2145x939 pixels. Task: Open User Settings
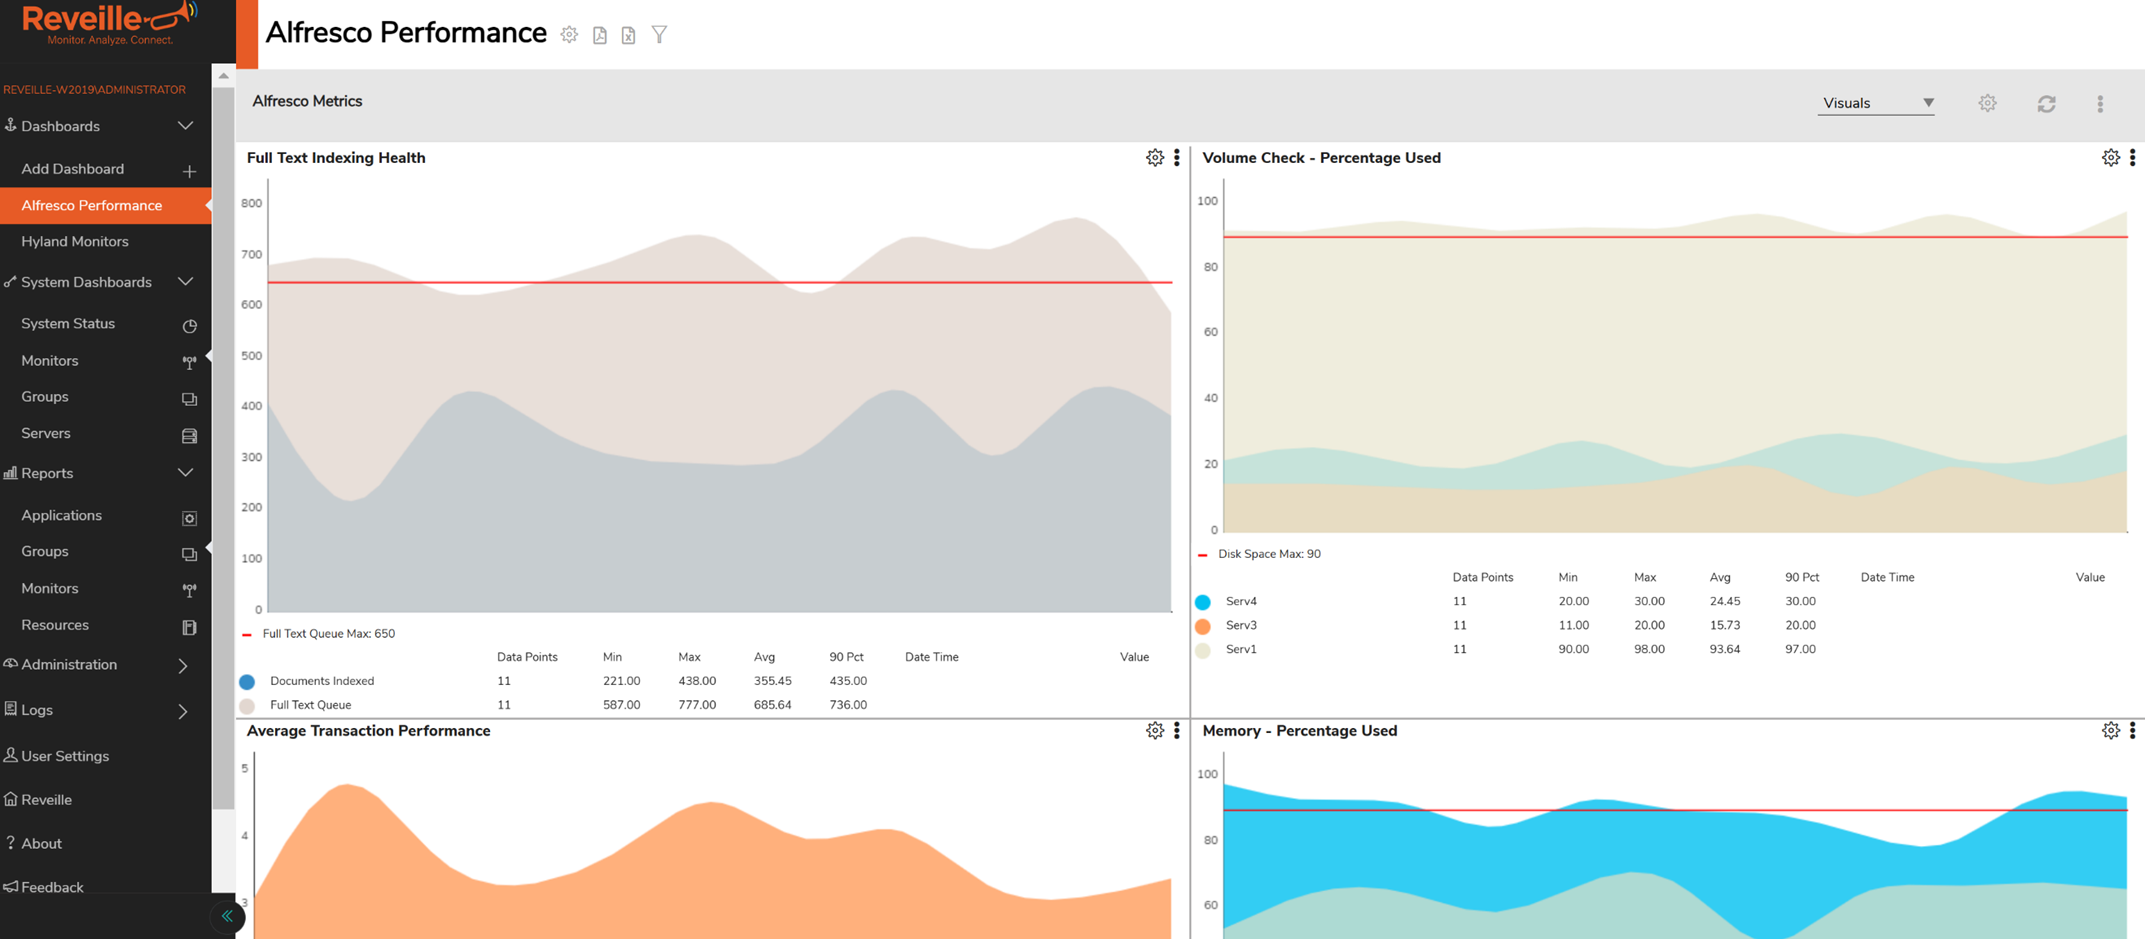65,756
